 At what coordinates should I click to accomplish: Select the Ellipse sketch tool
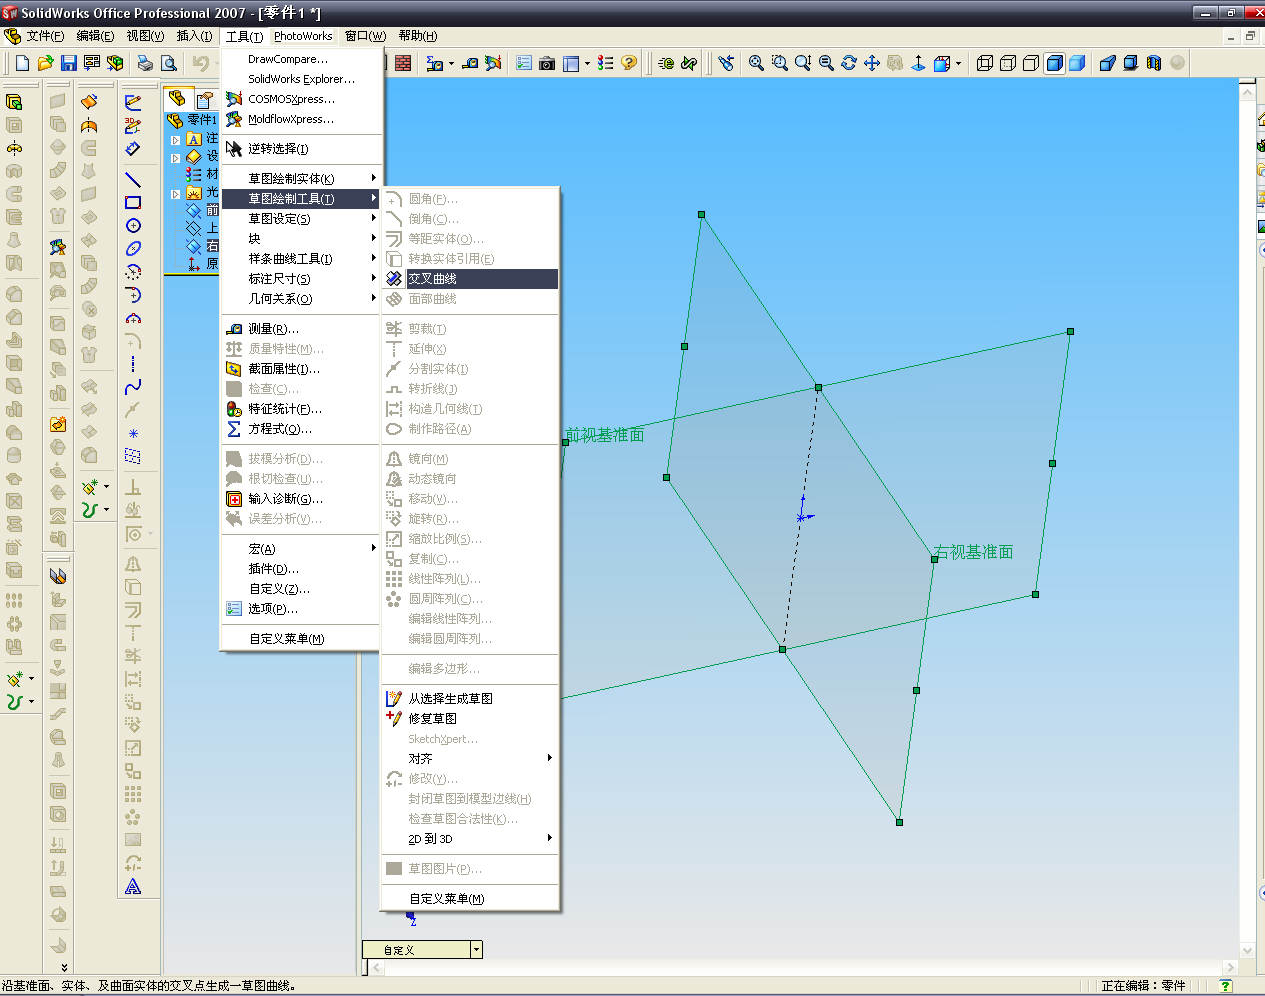[133, 249]
